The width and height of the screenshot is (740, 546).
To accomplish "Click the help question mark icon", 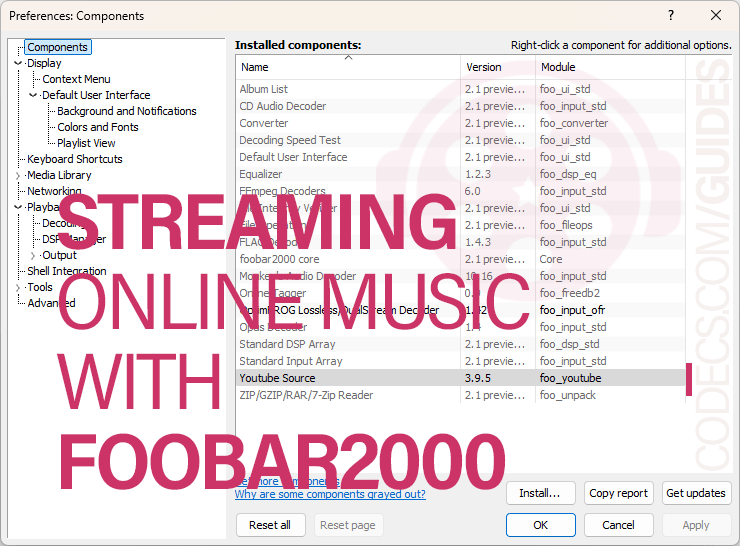I will coord(671,16).
